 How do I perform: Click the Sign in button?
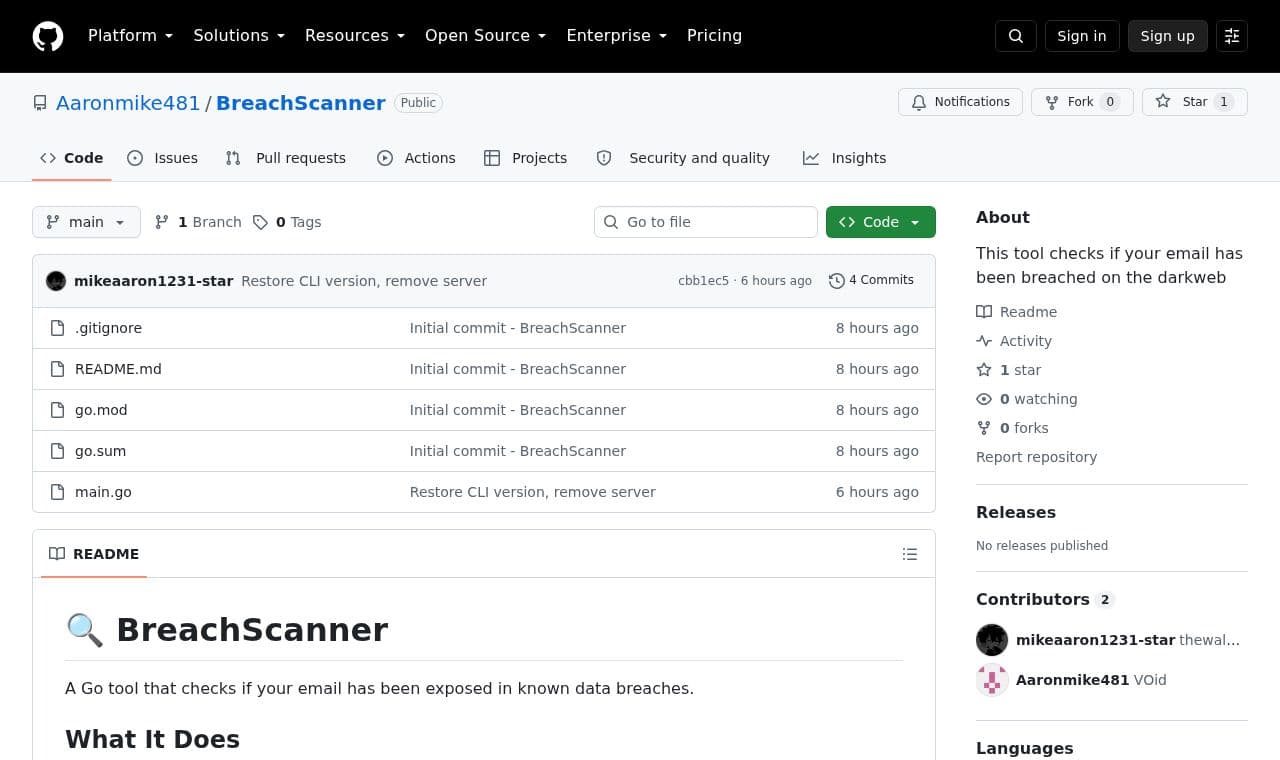tap(1082, 36)
